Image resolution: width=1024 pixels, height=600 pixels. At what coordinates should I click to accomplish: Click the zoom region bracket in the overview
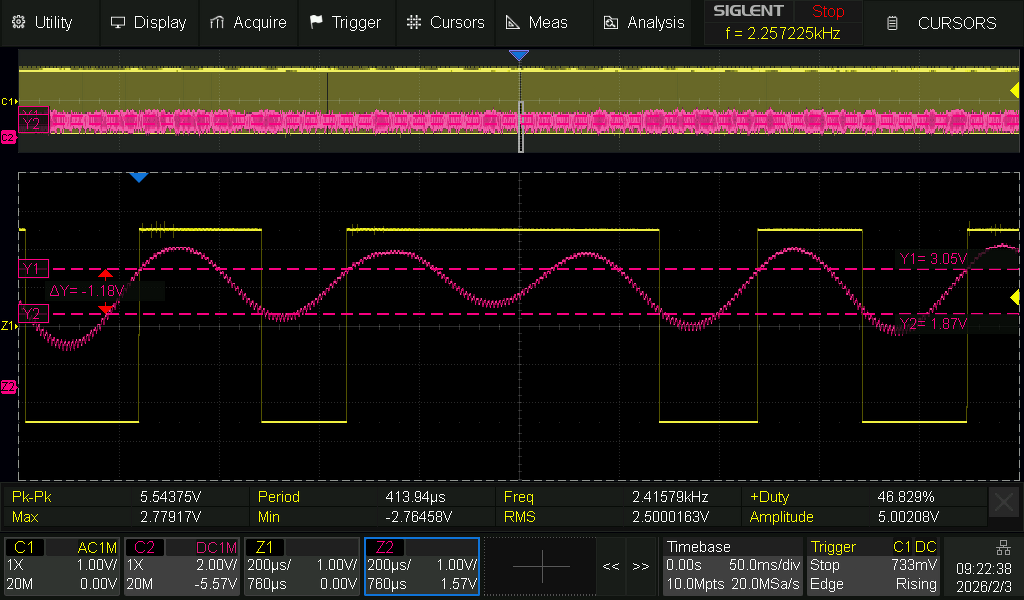[x=520, y=127]
